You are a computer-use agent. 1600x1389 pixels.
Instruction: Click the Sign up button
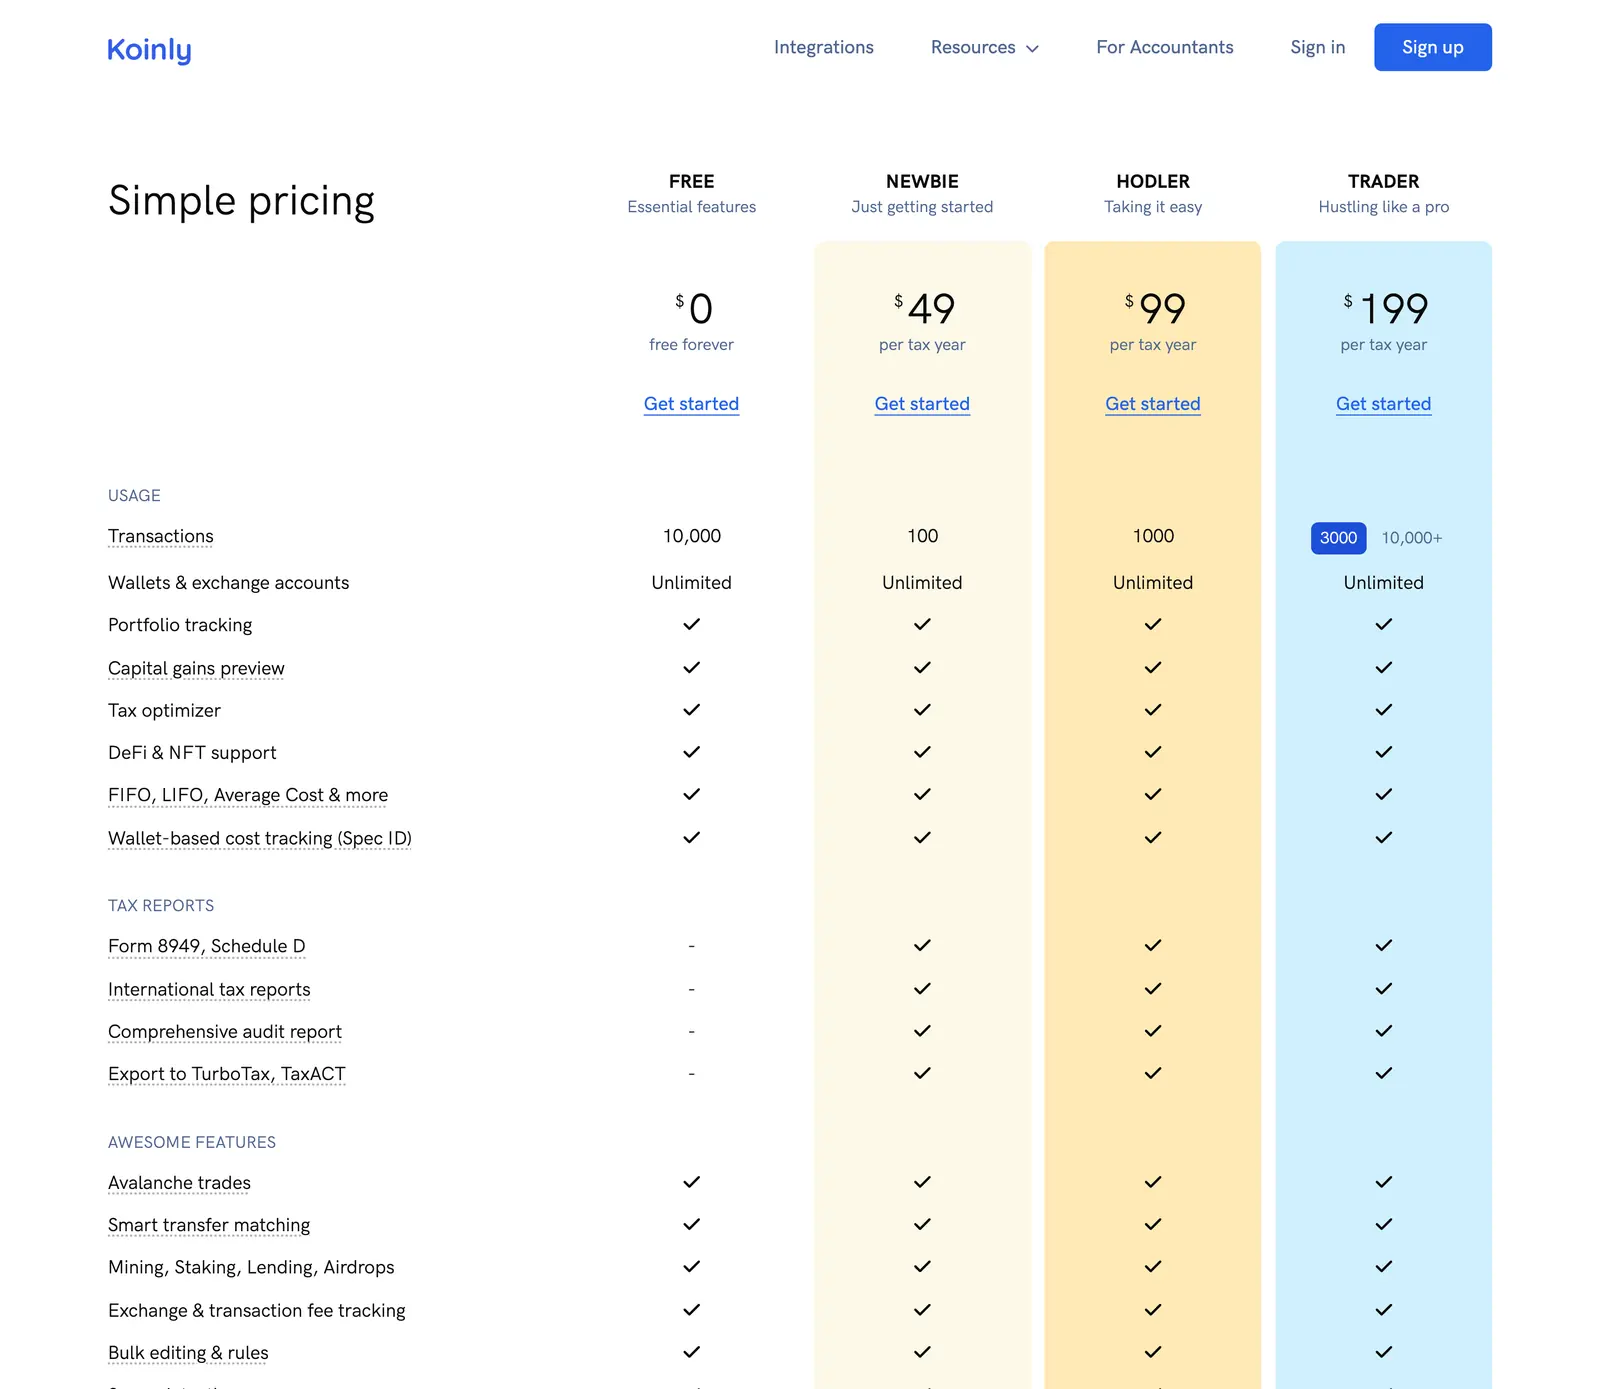(1433, 47)
